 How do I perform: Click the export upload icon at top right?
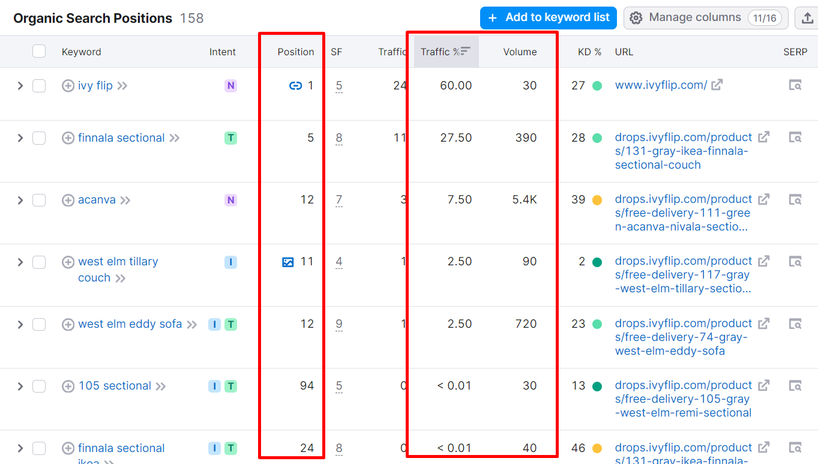807,18
